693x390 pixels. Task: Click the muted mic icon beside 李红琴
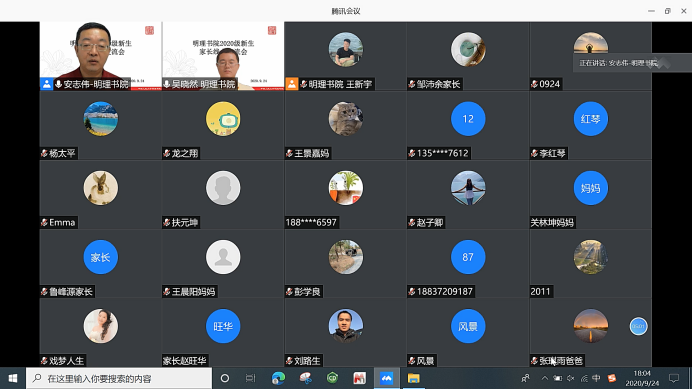tap(534, 153)
